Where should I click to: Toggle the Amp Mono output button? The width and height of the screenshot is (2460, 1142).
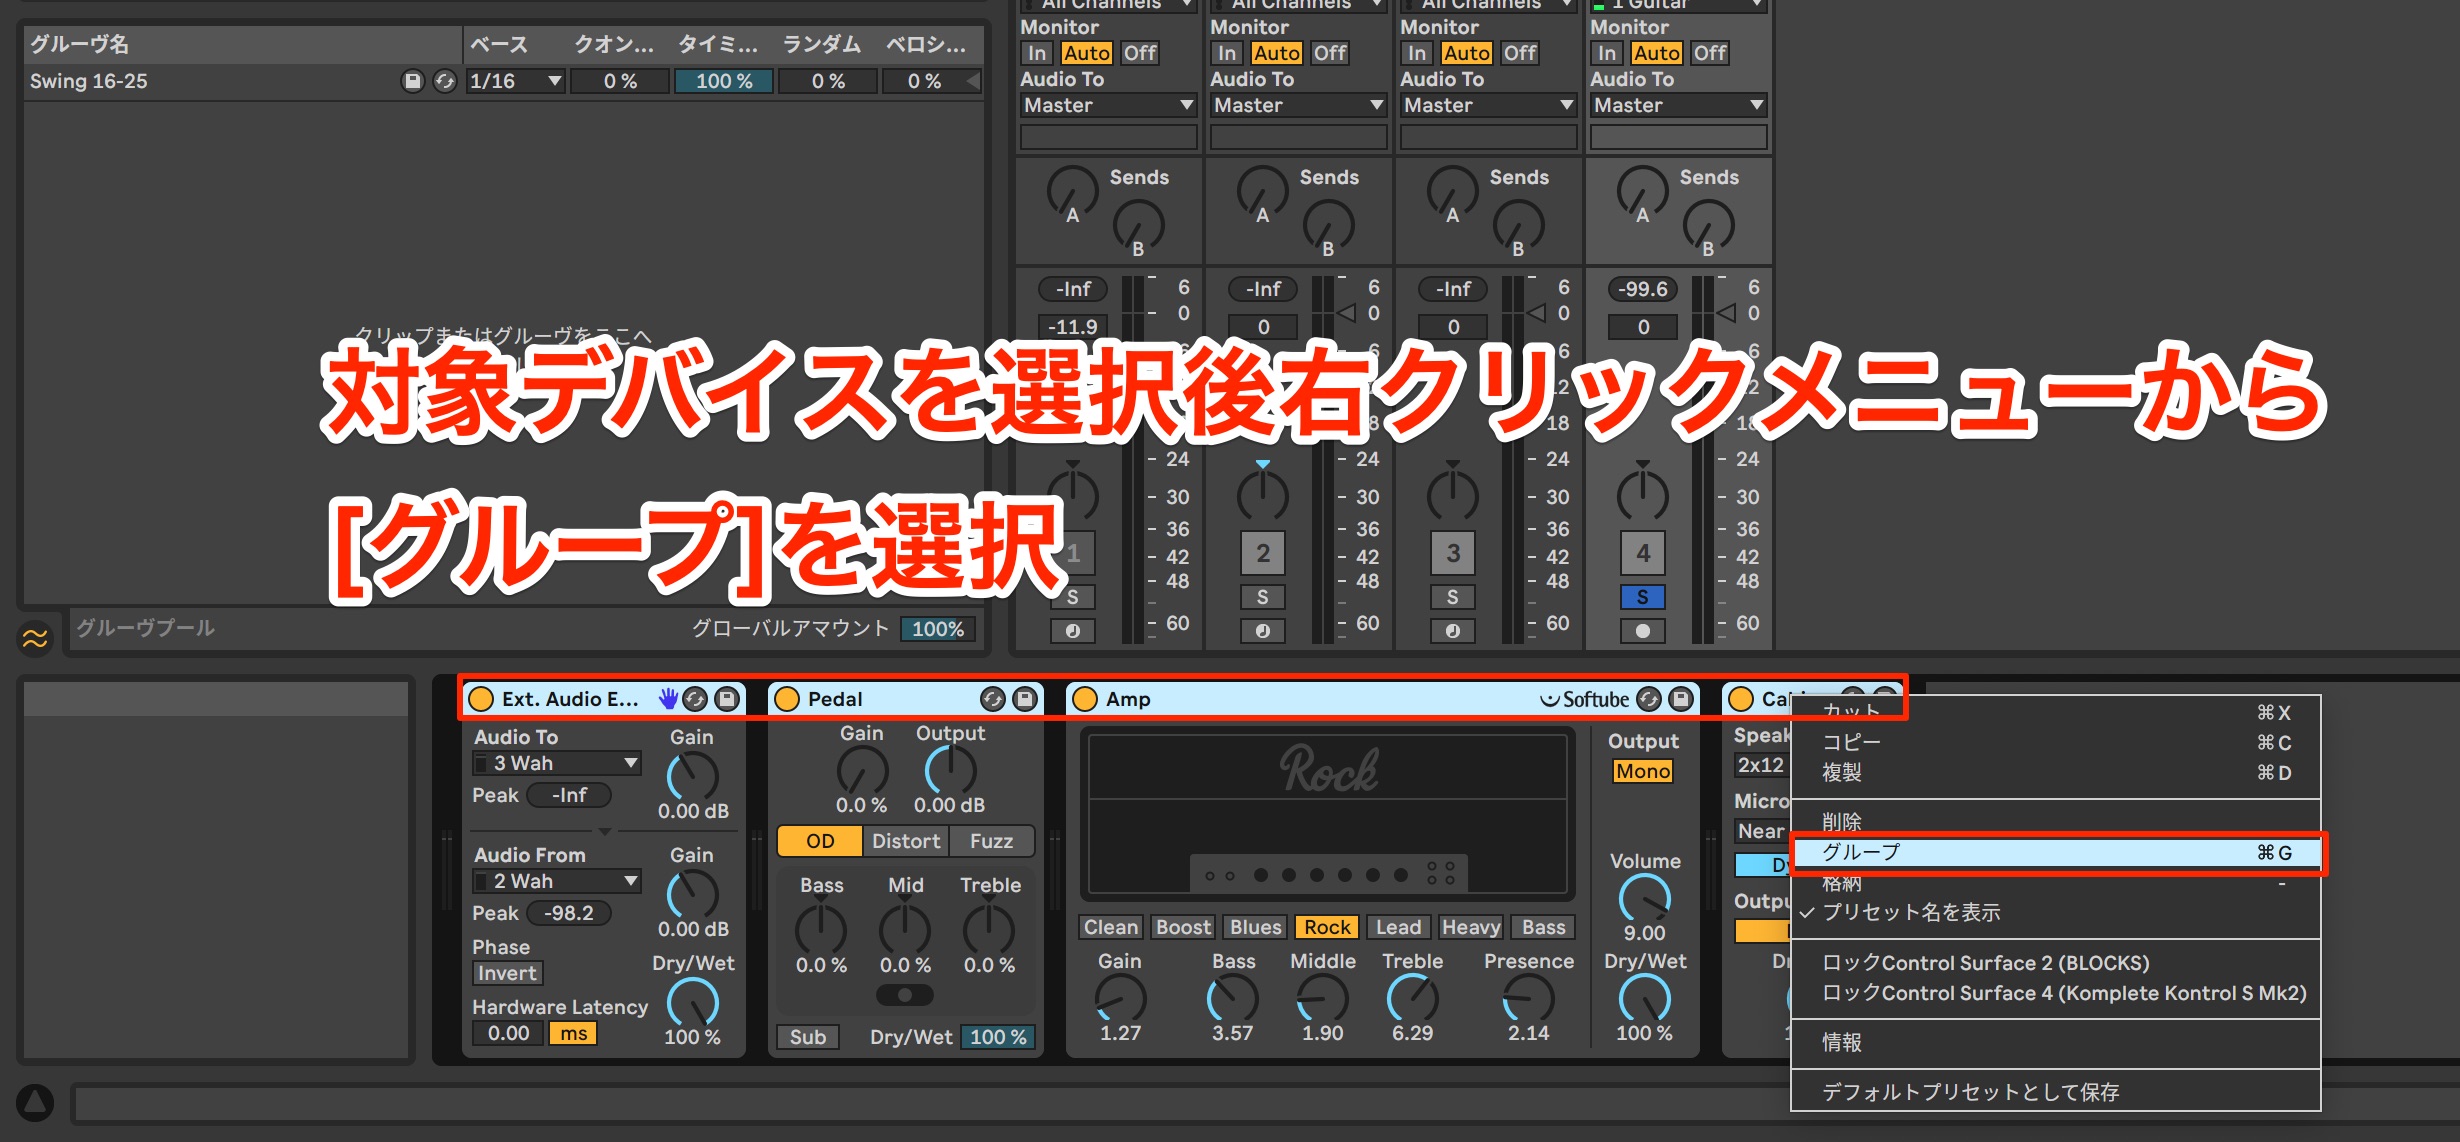click(1643, 771)
